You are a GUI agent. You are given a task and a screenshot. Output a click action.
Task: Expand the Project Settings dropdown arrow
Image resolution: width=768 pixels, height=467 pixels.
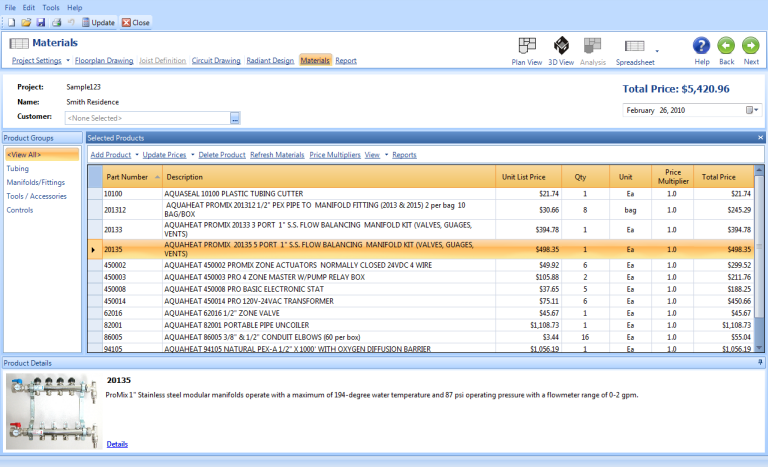pyautogui.click(x=68, y=61)
